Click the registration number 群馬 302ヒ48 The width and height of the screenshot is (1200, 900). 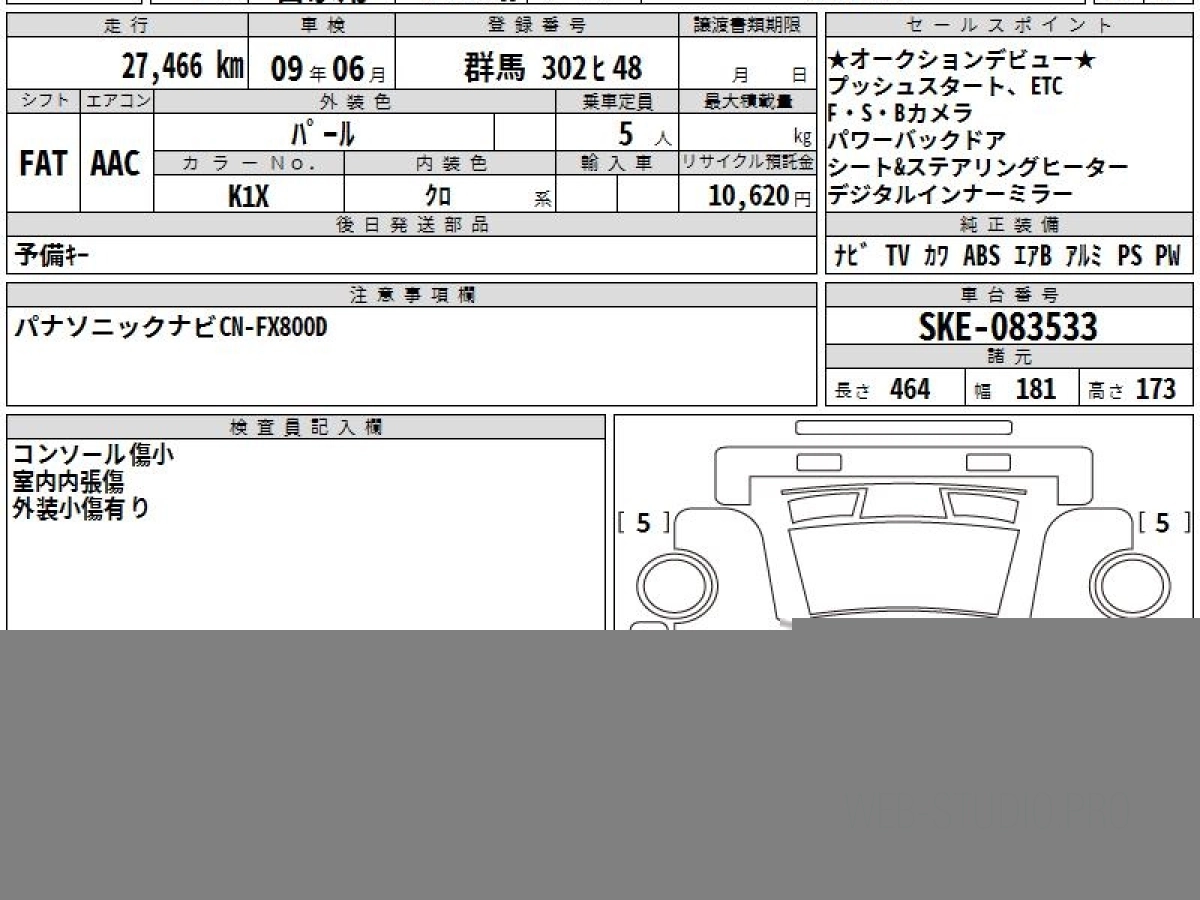click(x=551, y=68)
